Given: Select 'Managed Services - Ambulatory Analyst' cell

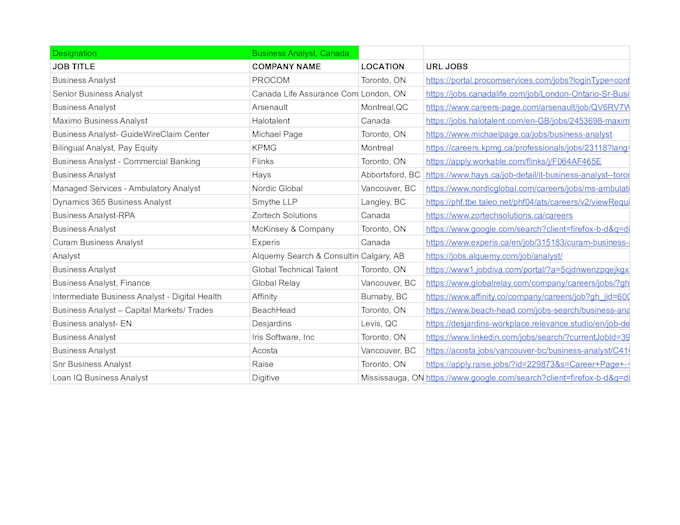Looking at the screenshot, I should (150, 188).
